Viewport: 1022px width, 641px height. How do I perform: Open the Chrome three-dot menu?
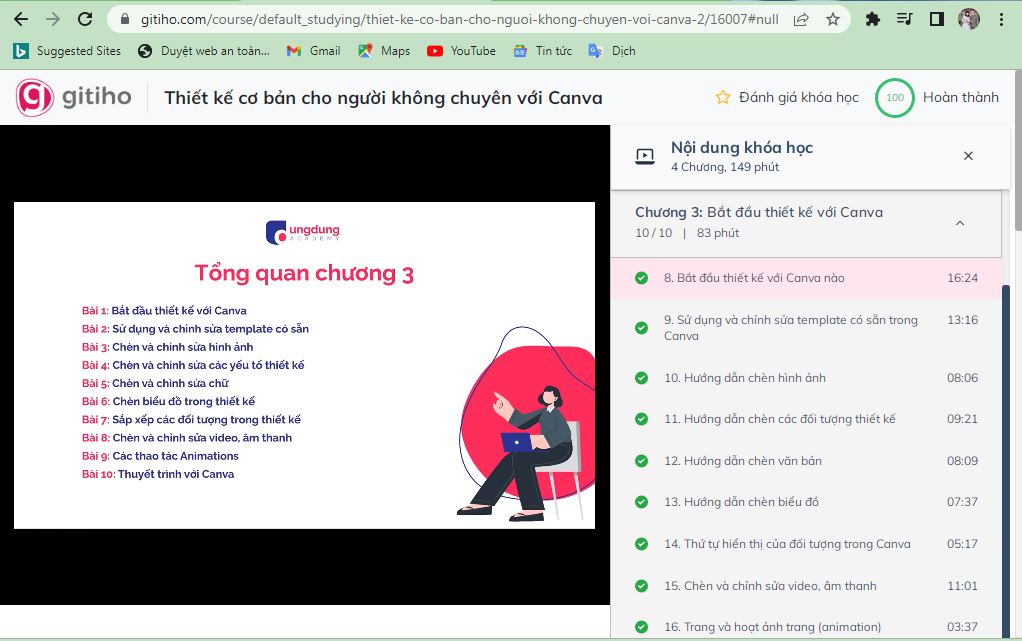coord(1001,20)
